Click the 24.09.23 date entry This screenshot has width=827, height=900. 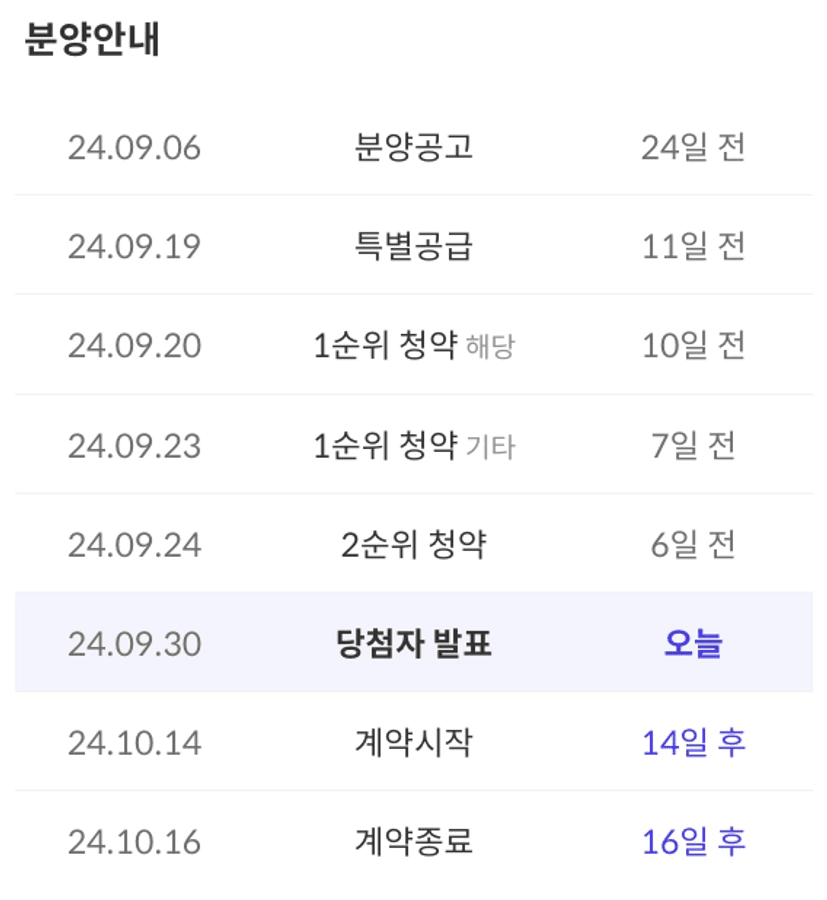[x=134, y=446]
